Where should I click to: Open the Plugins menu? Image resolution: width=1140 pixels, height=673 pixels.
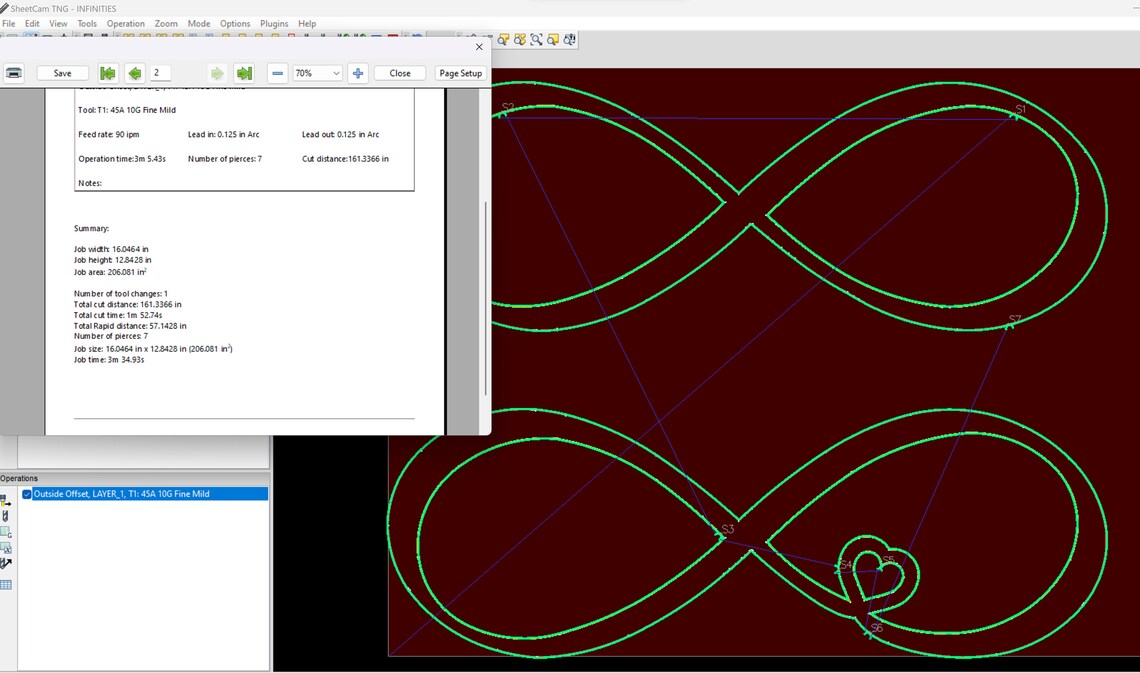click(x=274, y=23)
